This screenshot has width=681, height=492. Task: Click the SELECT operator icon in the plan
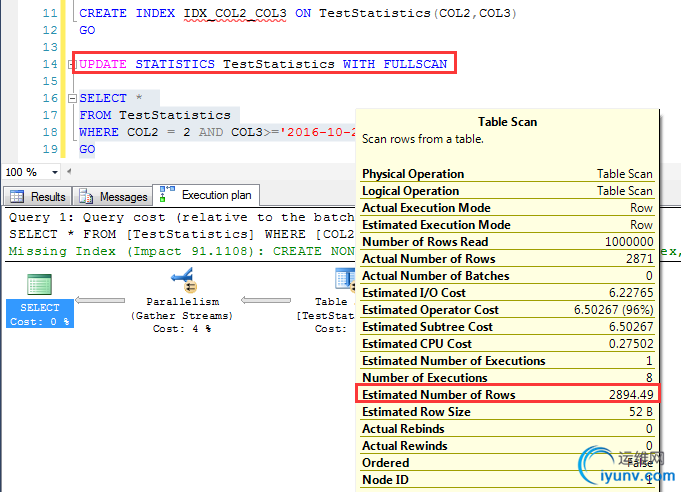point(40,285)
